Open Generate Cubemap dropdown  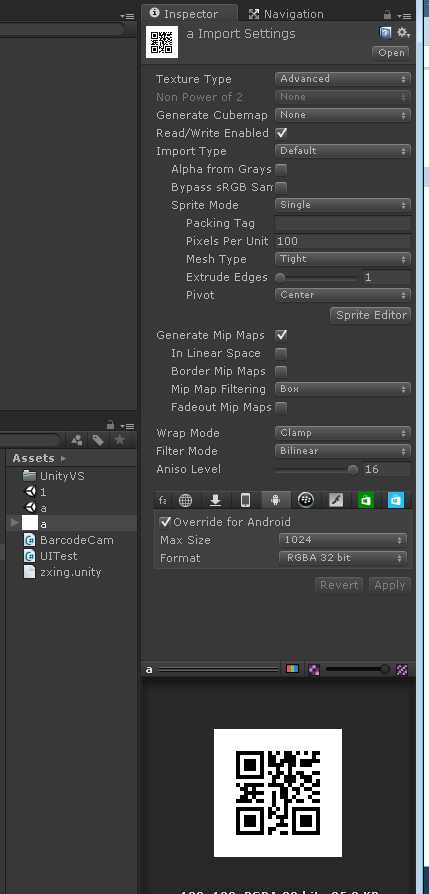[x=343, y=115]
